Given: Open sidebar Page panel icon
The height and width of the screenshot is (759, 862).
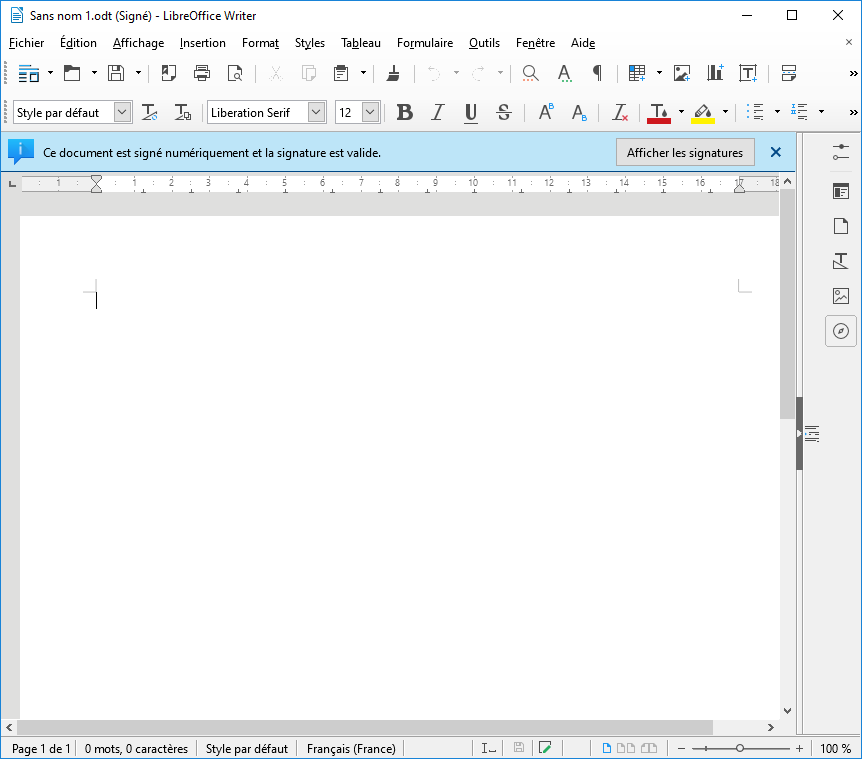Looking at the screenshot, I should [x=841, y=226].
